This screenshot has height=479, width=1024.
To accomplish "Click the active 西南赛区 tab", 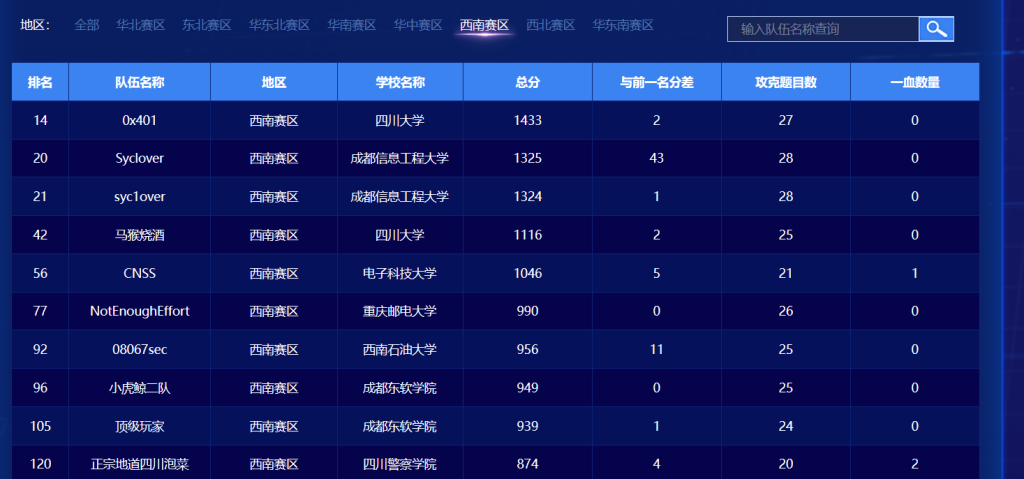I will tap(484, 25).
